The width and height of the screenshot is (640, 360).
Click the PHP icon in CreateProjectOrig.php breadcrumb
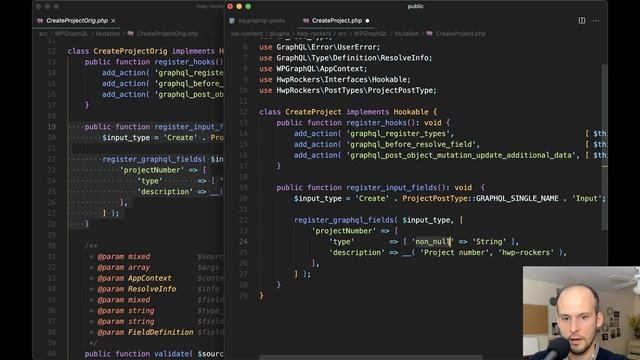(x=131, y=33)
